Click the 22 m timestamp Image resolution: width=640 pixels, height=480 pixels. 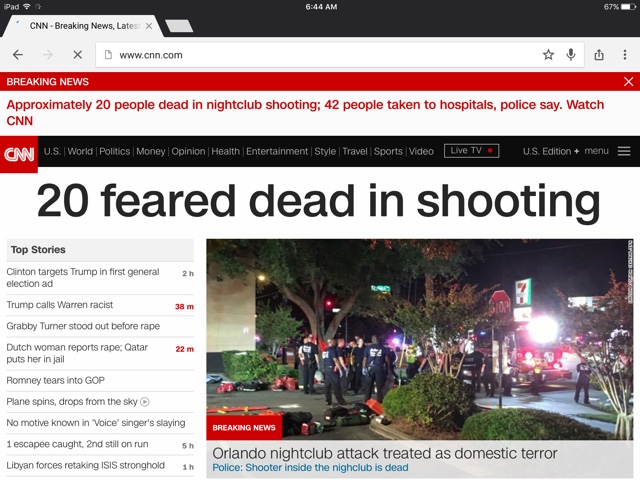click(x=184, y=349)
